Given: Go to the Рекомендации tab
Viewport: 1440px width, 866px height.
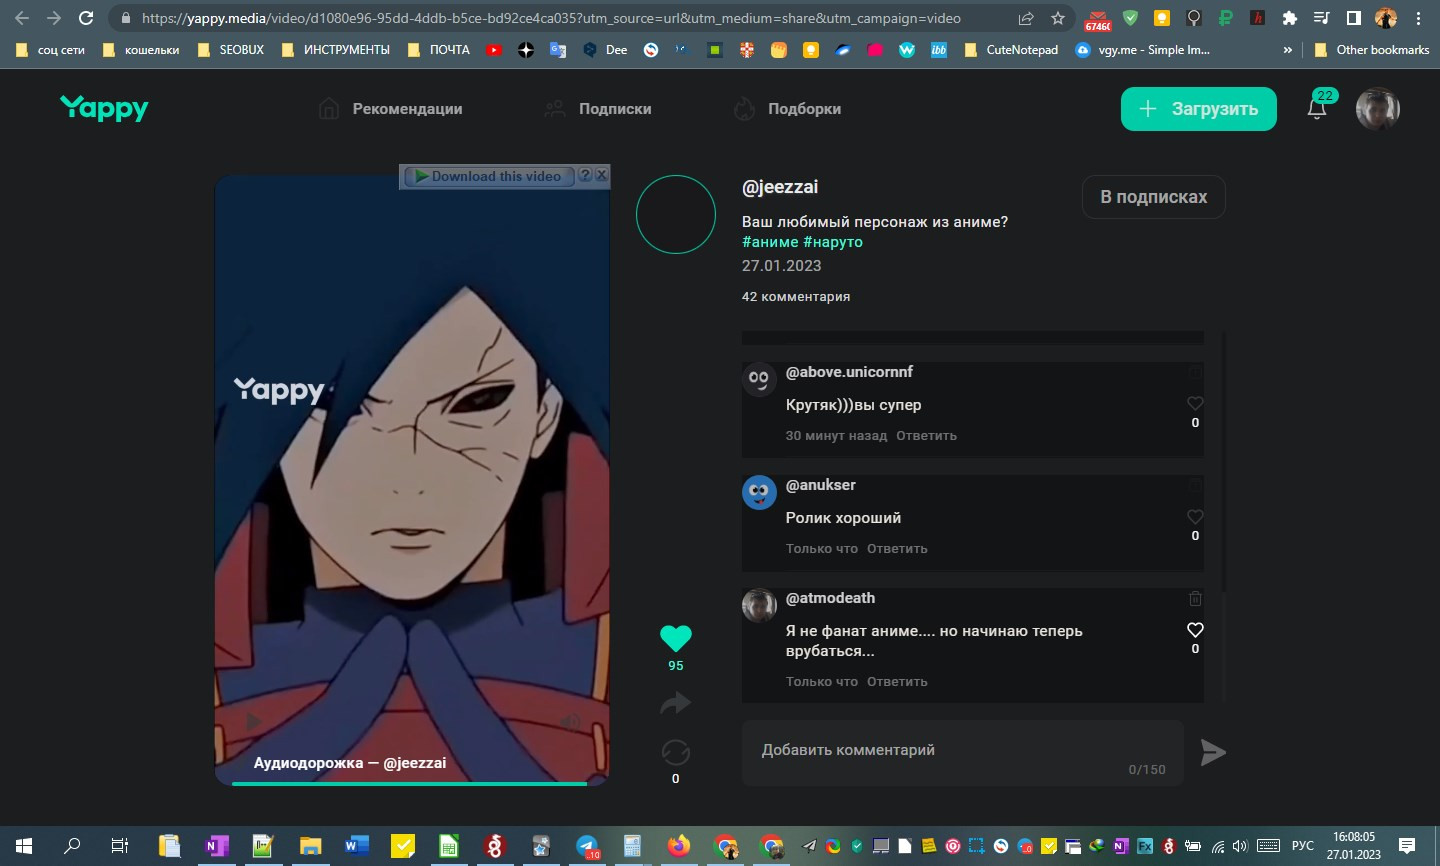Looking at the screenshot, I should pyautogui.click(x=390, y=109).
